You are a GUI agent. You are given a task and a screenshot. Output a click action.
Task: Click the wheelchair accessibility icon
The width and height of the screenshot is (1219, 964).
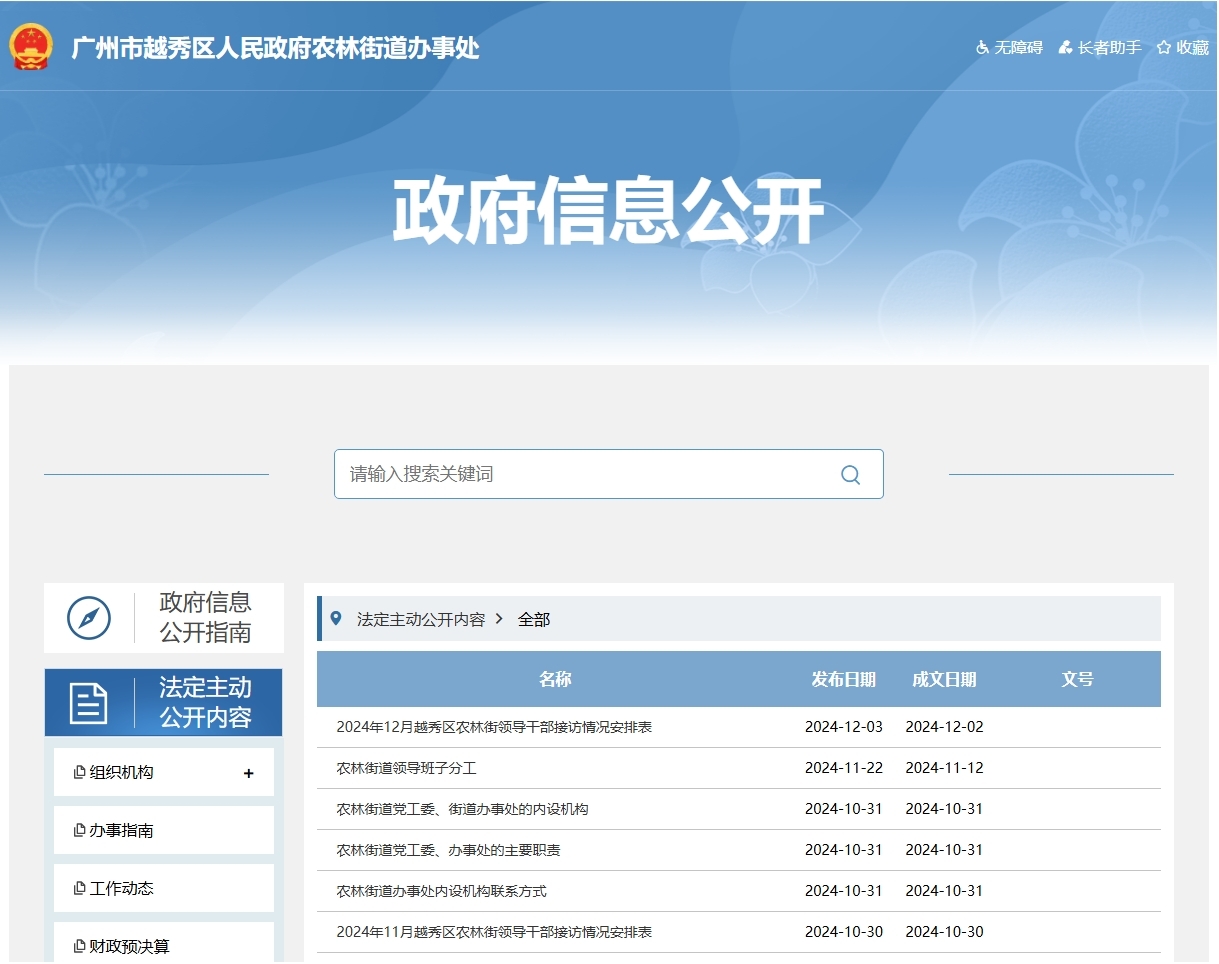(982, 47)
